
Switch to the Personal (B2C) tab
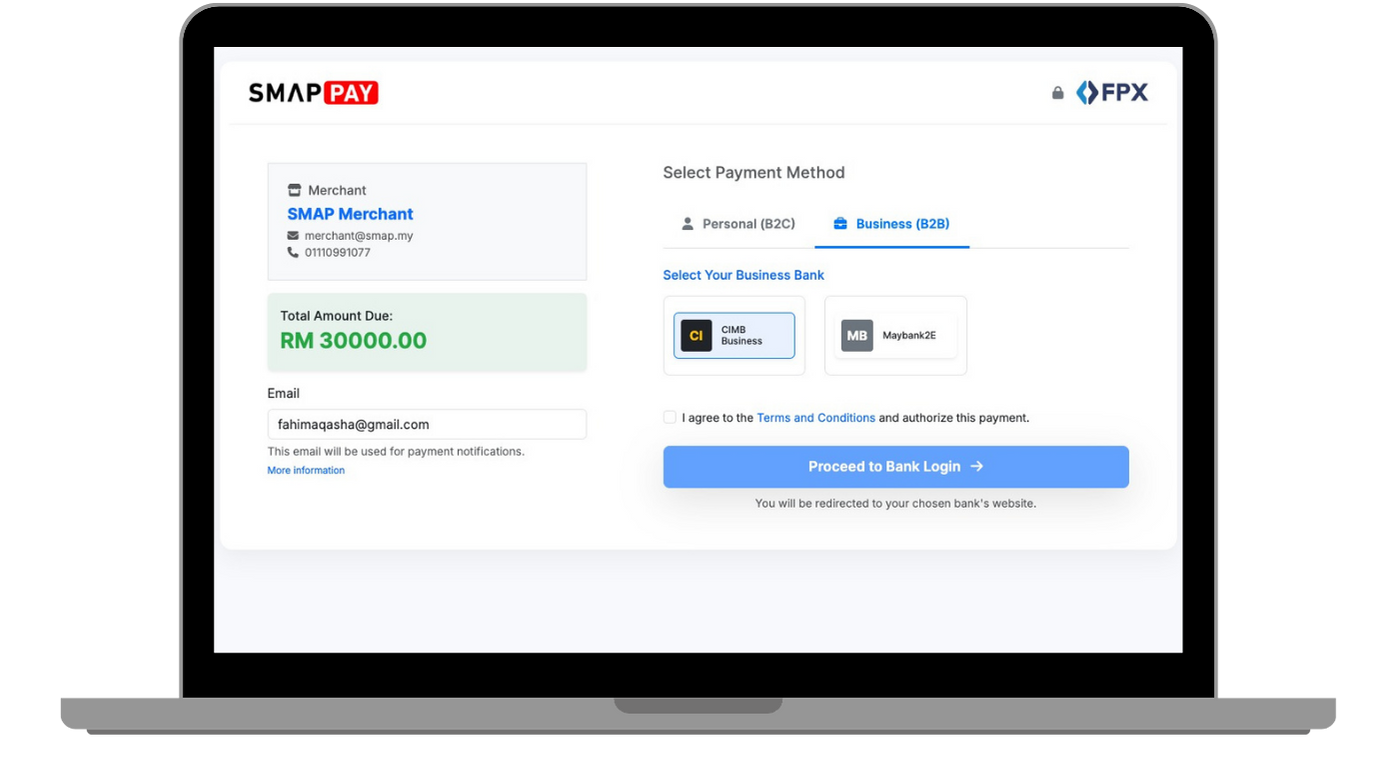click(x=738, y=224)
